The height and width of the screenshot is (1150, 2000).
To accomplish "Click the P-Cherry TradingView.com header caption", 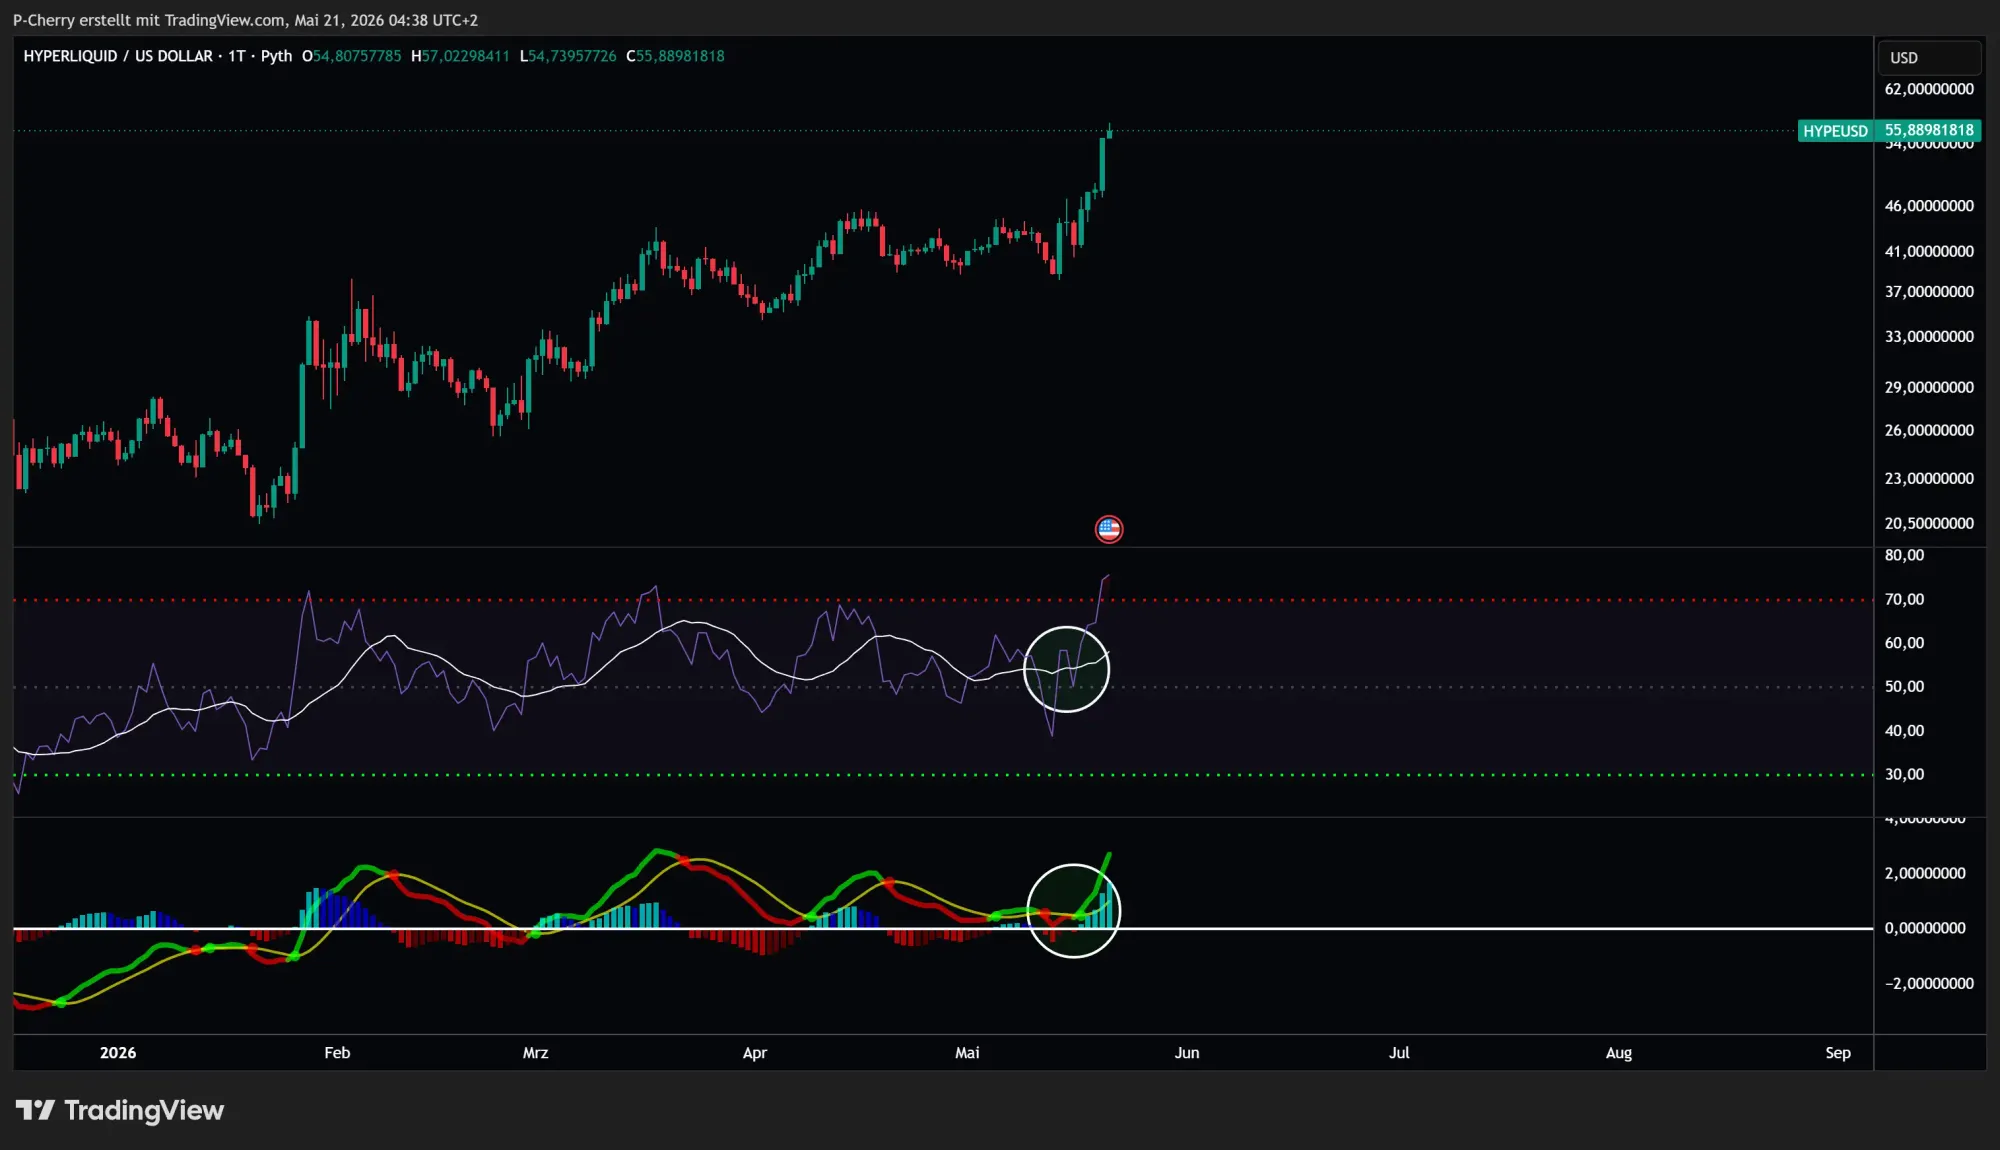I will point(245,20).
